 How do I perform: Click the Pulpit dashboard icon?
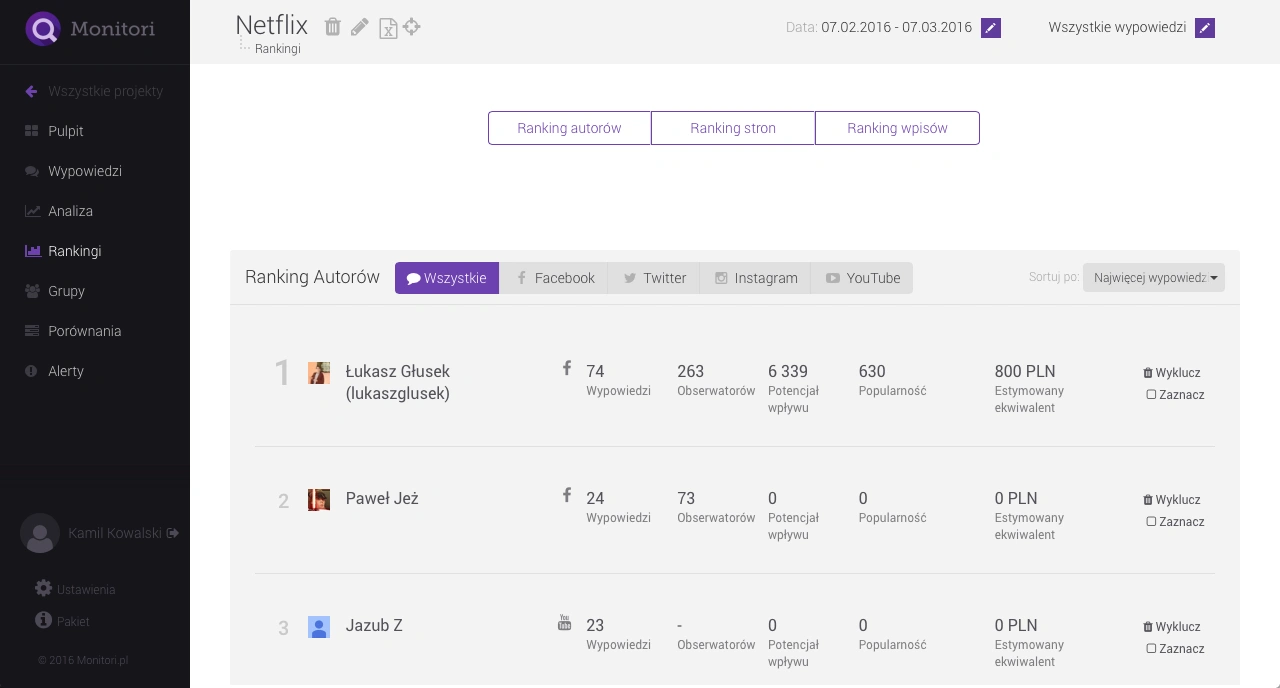(32, 131)
